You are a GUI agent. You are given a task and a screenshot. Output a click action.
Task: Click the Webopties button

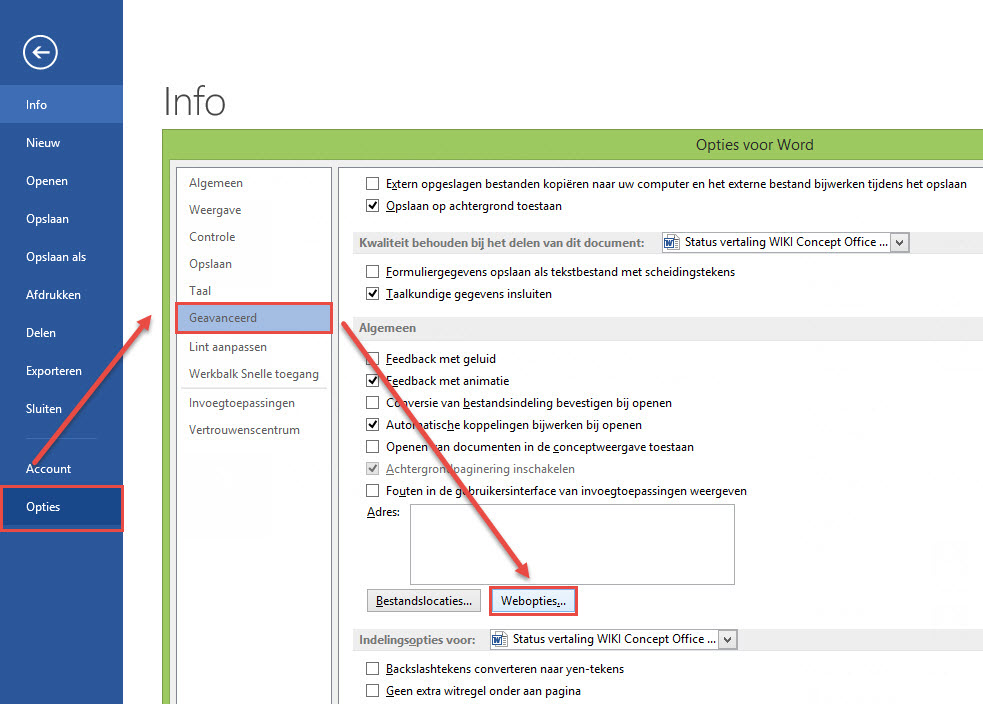(533, 601)
